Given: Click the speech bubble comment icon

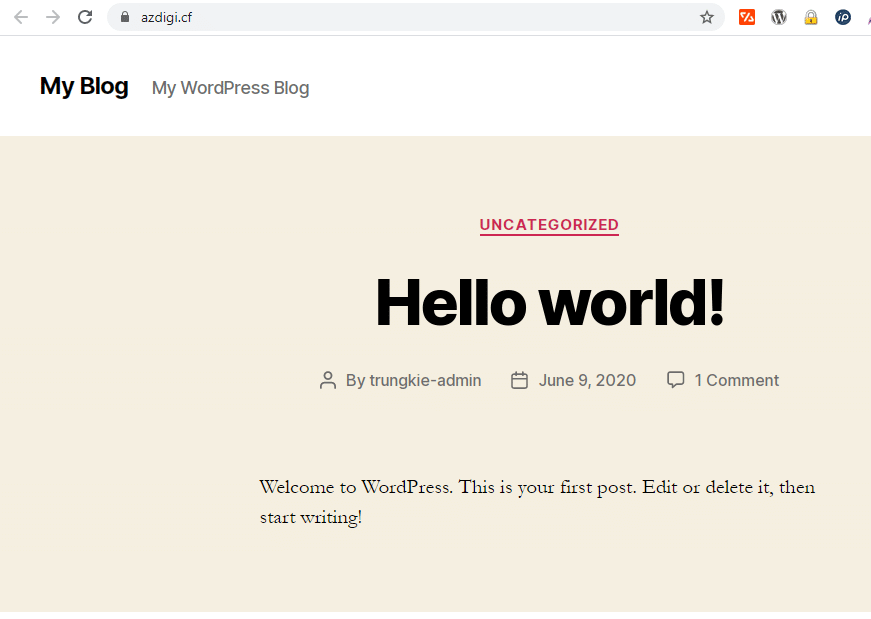Looking at the screenshot, I should click(675, 380).
